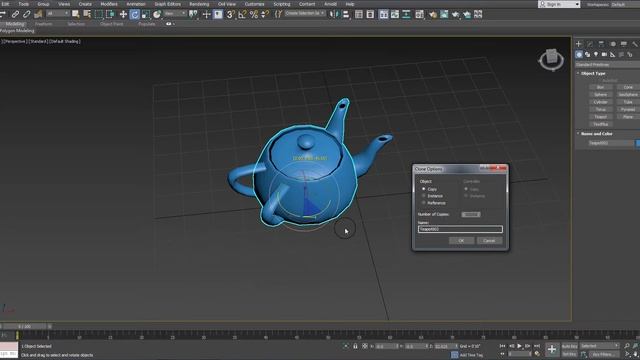Click the Cylinder primitive button
This screenshot has width=640, height=360.
click(x=600, y=102)
